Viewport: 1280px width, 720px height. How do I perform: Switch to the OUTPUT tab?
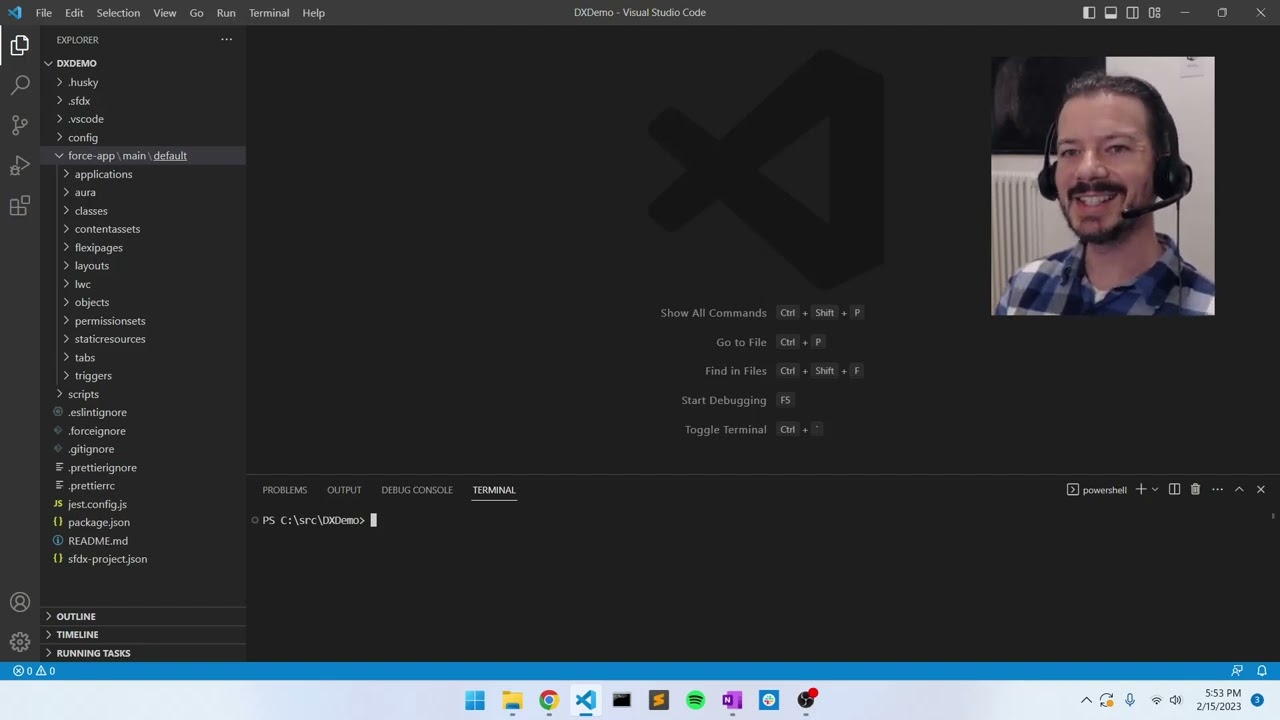pyautogui.click(x=344, y=490)
